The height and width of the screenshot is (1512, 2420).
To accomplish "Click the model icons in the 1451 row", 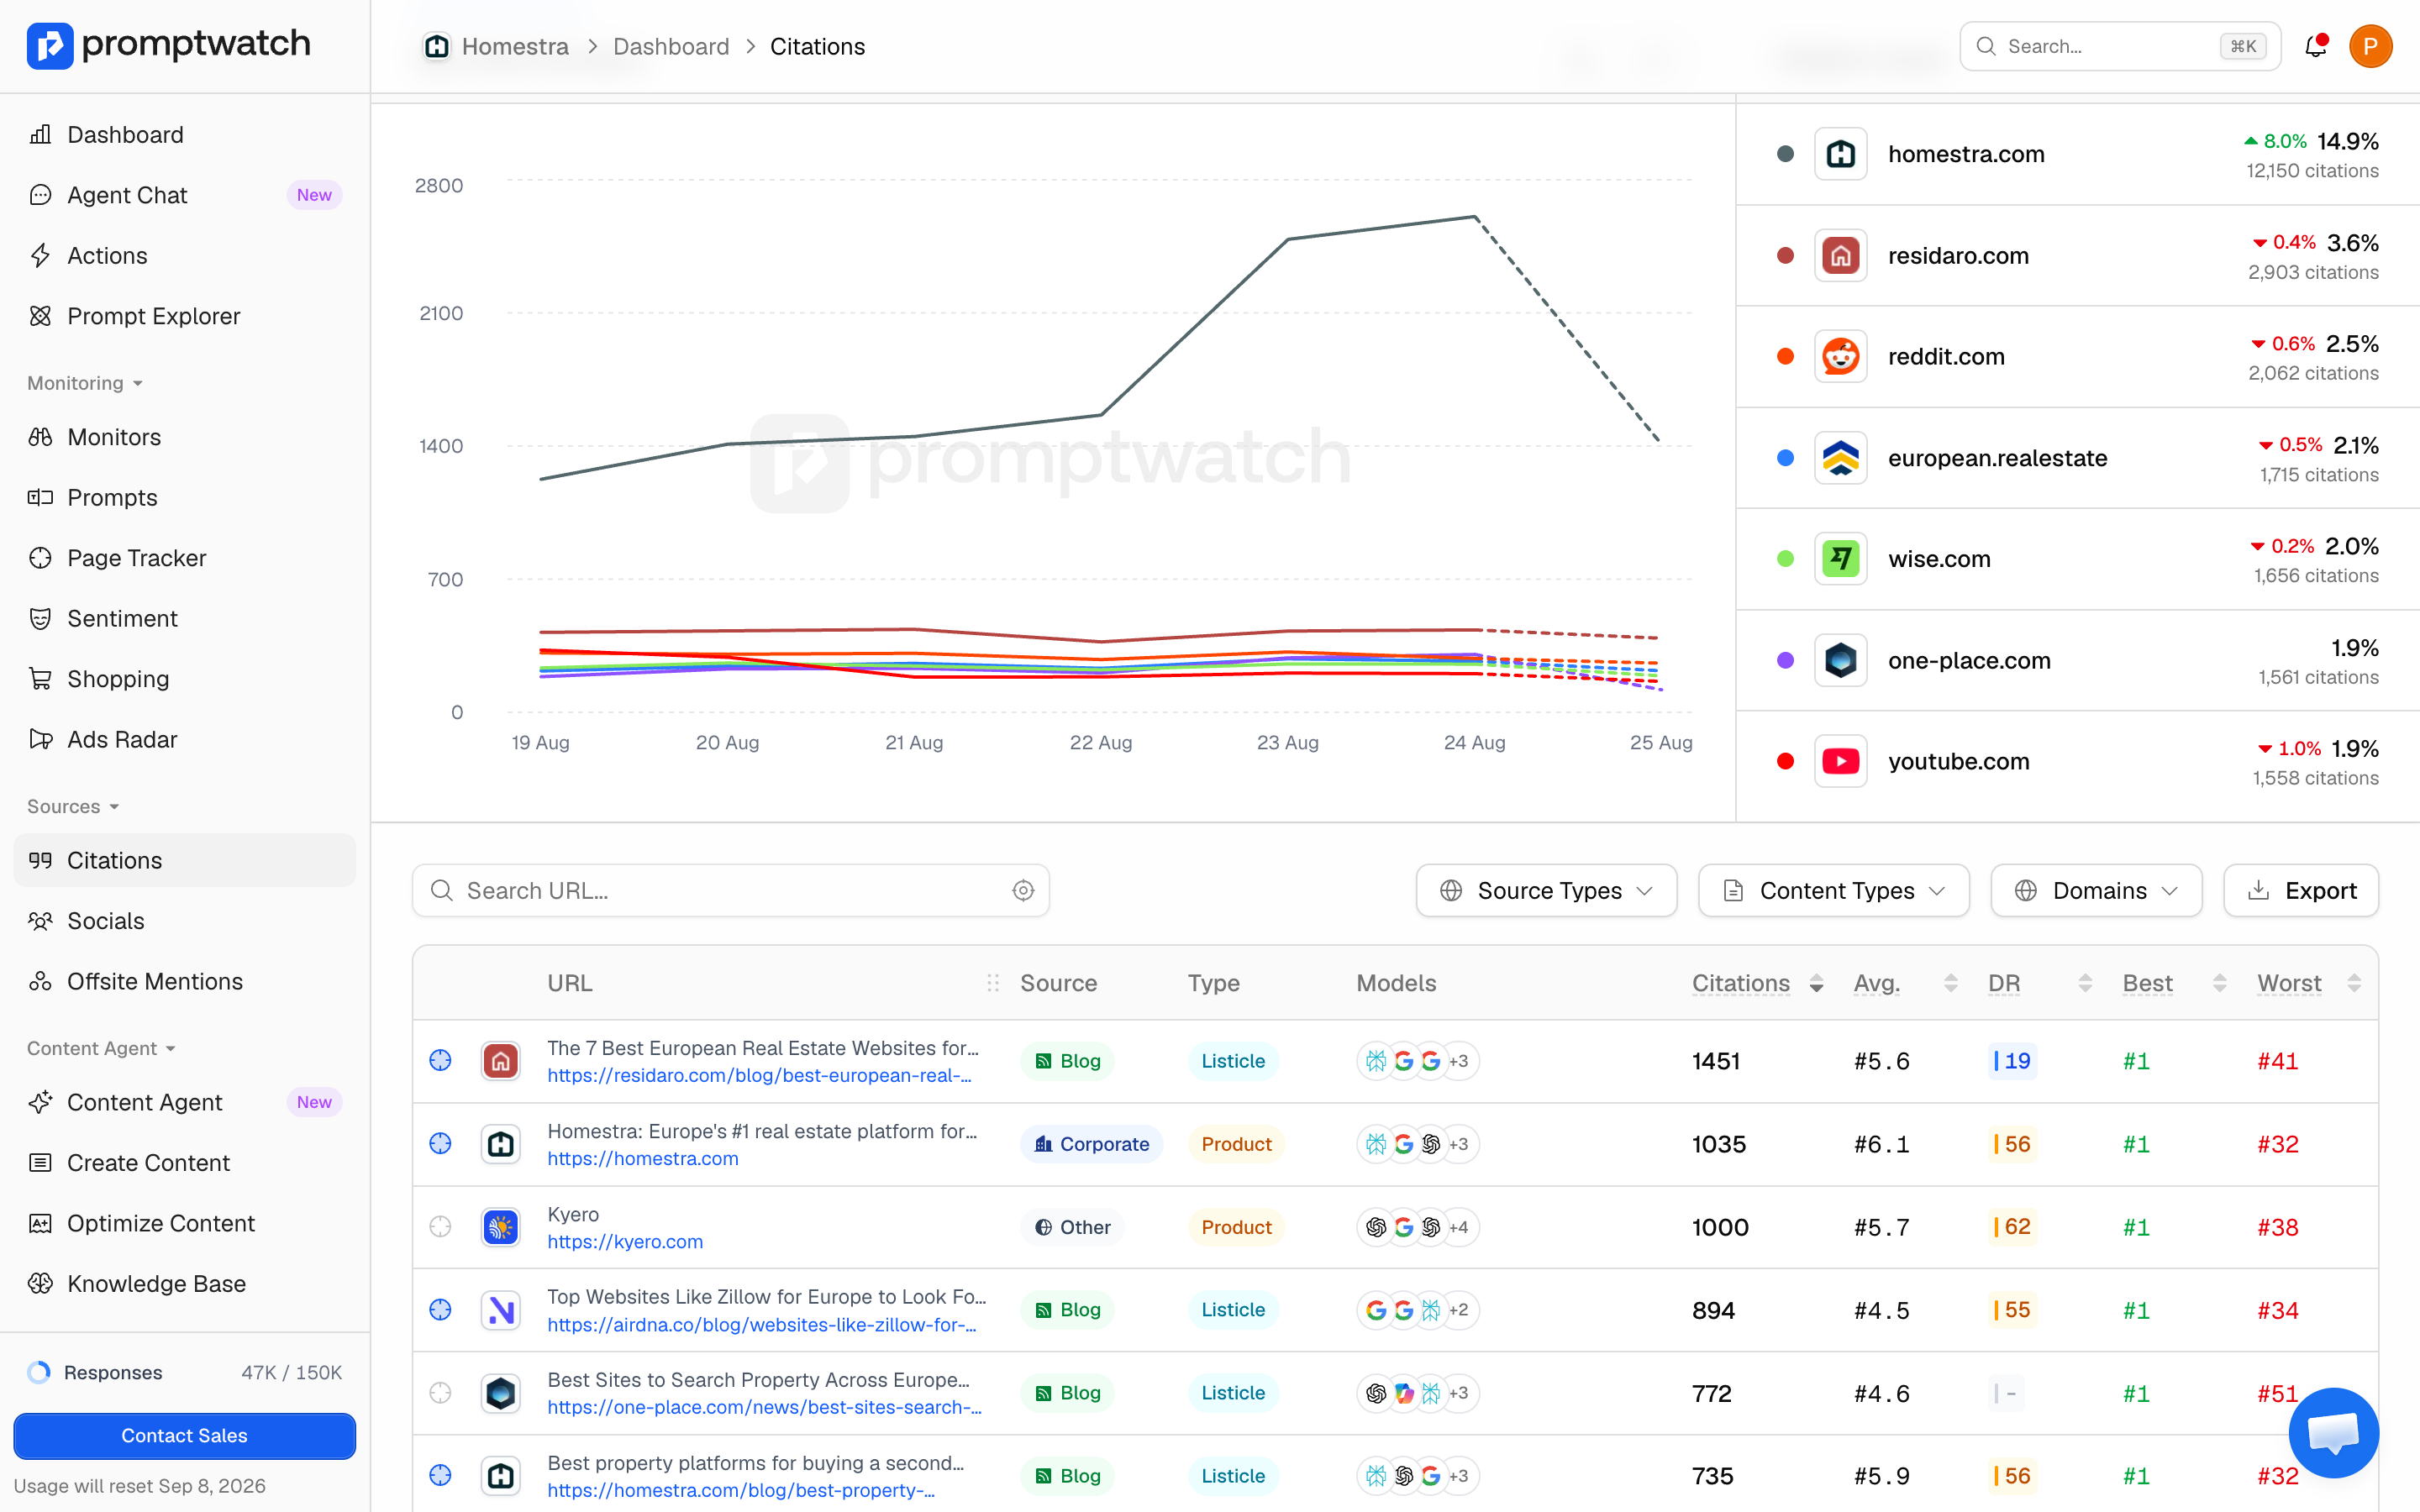I will [x=1417, y=1061].
